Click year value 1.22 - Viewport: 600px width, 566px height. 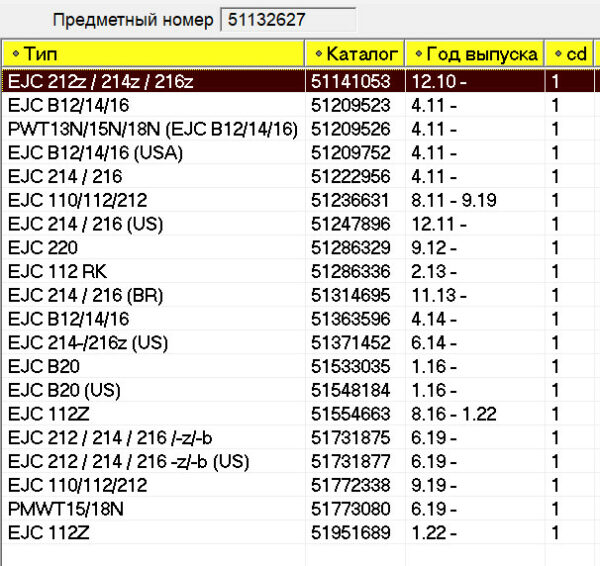click(x=434, y=532)
